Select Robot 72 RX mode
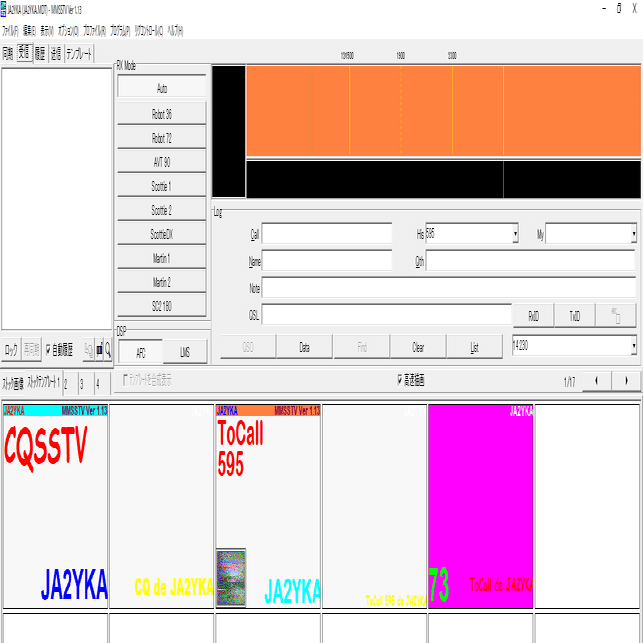Screen dimensions: 643x643 (x=162, y=138)
